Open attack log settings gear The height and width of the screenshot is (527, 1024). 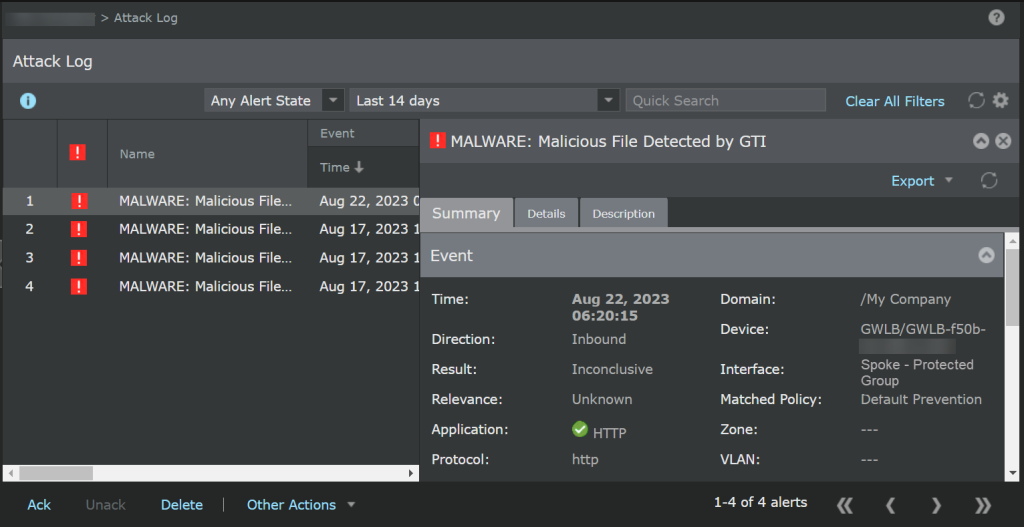tap(1000, 101)
